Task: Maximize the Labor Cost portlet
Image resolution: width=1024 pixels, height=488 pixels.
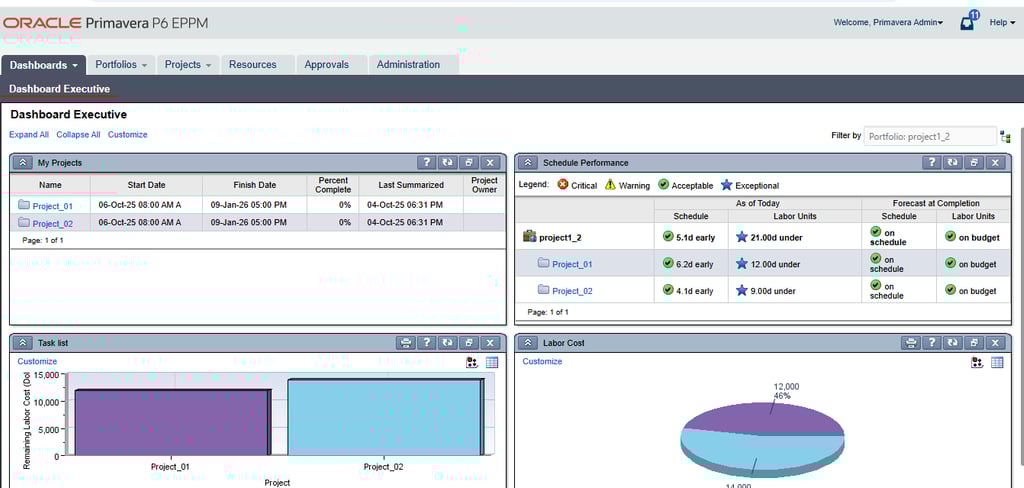Action: click(x=974, y=342)
